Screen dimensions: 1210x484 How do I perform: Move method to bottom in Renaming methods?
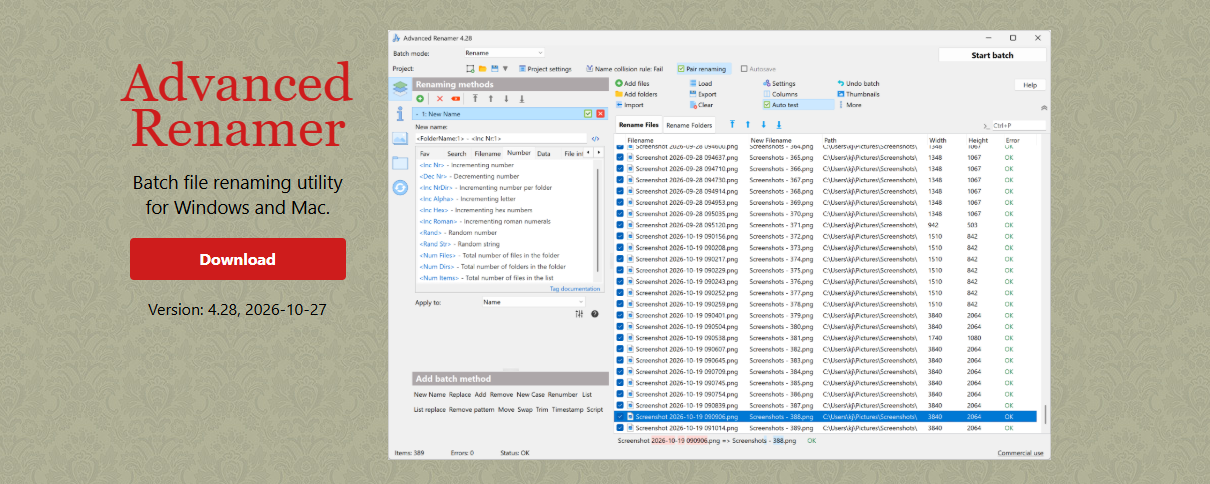(x=522, y=99)
